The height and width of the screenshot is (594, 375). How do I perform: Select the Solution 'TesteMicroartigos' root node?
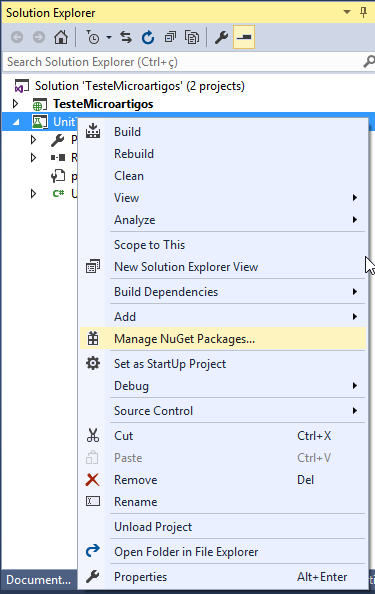140,86
